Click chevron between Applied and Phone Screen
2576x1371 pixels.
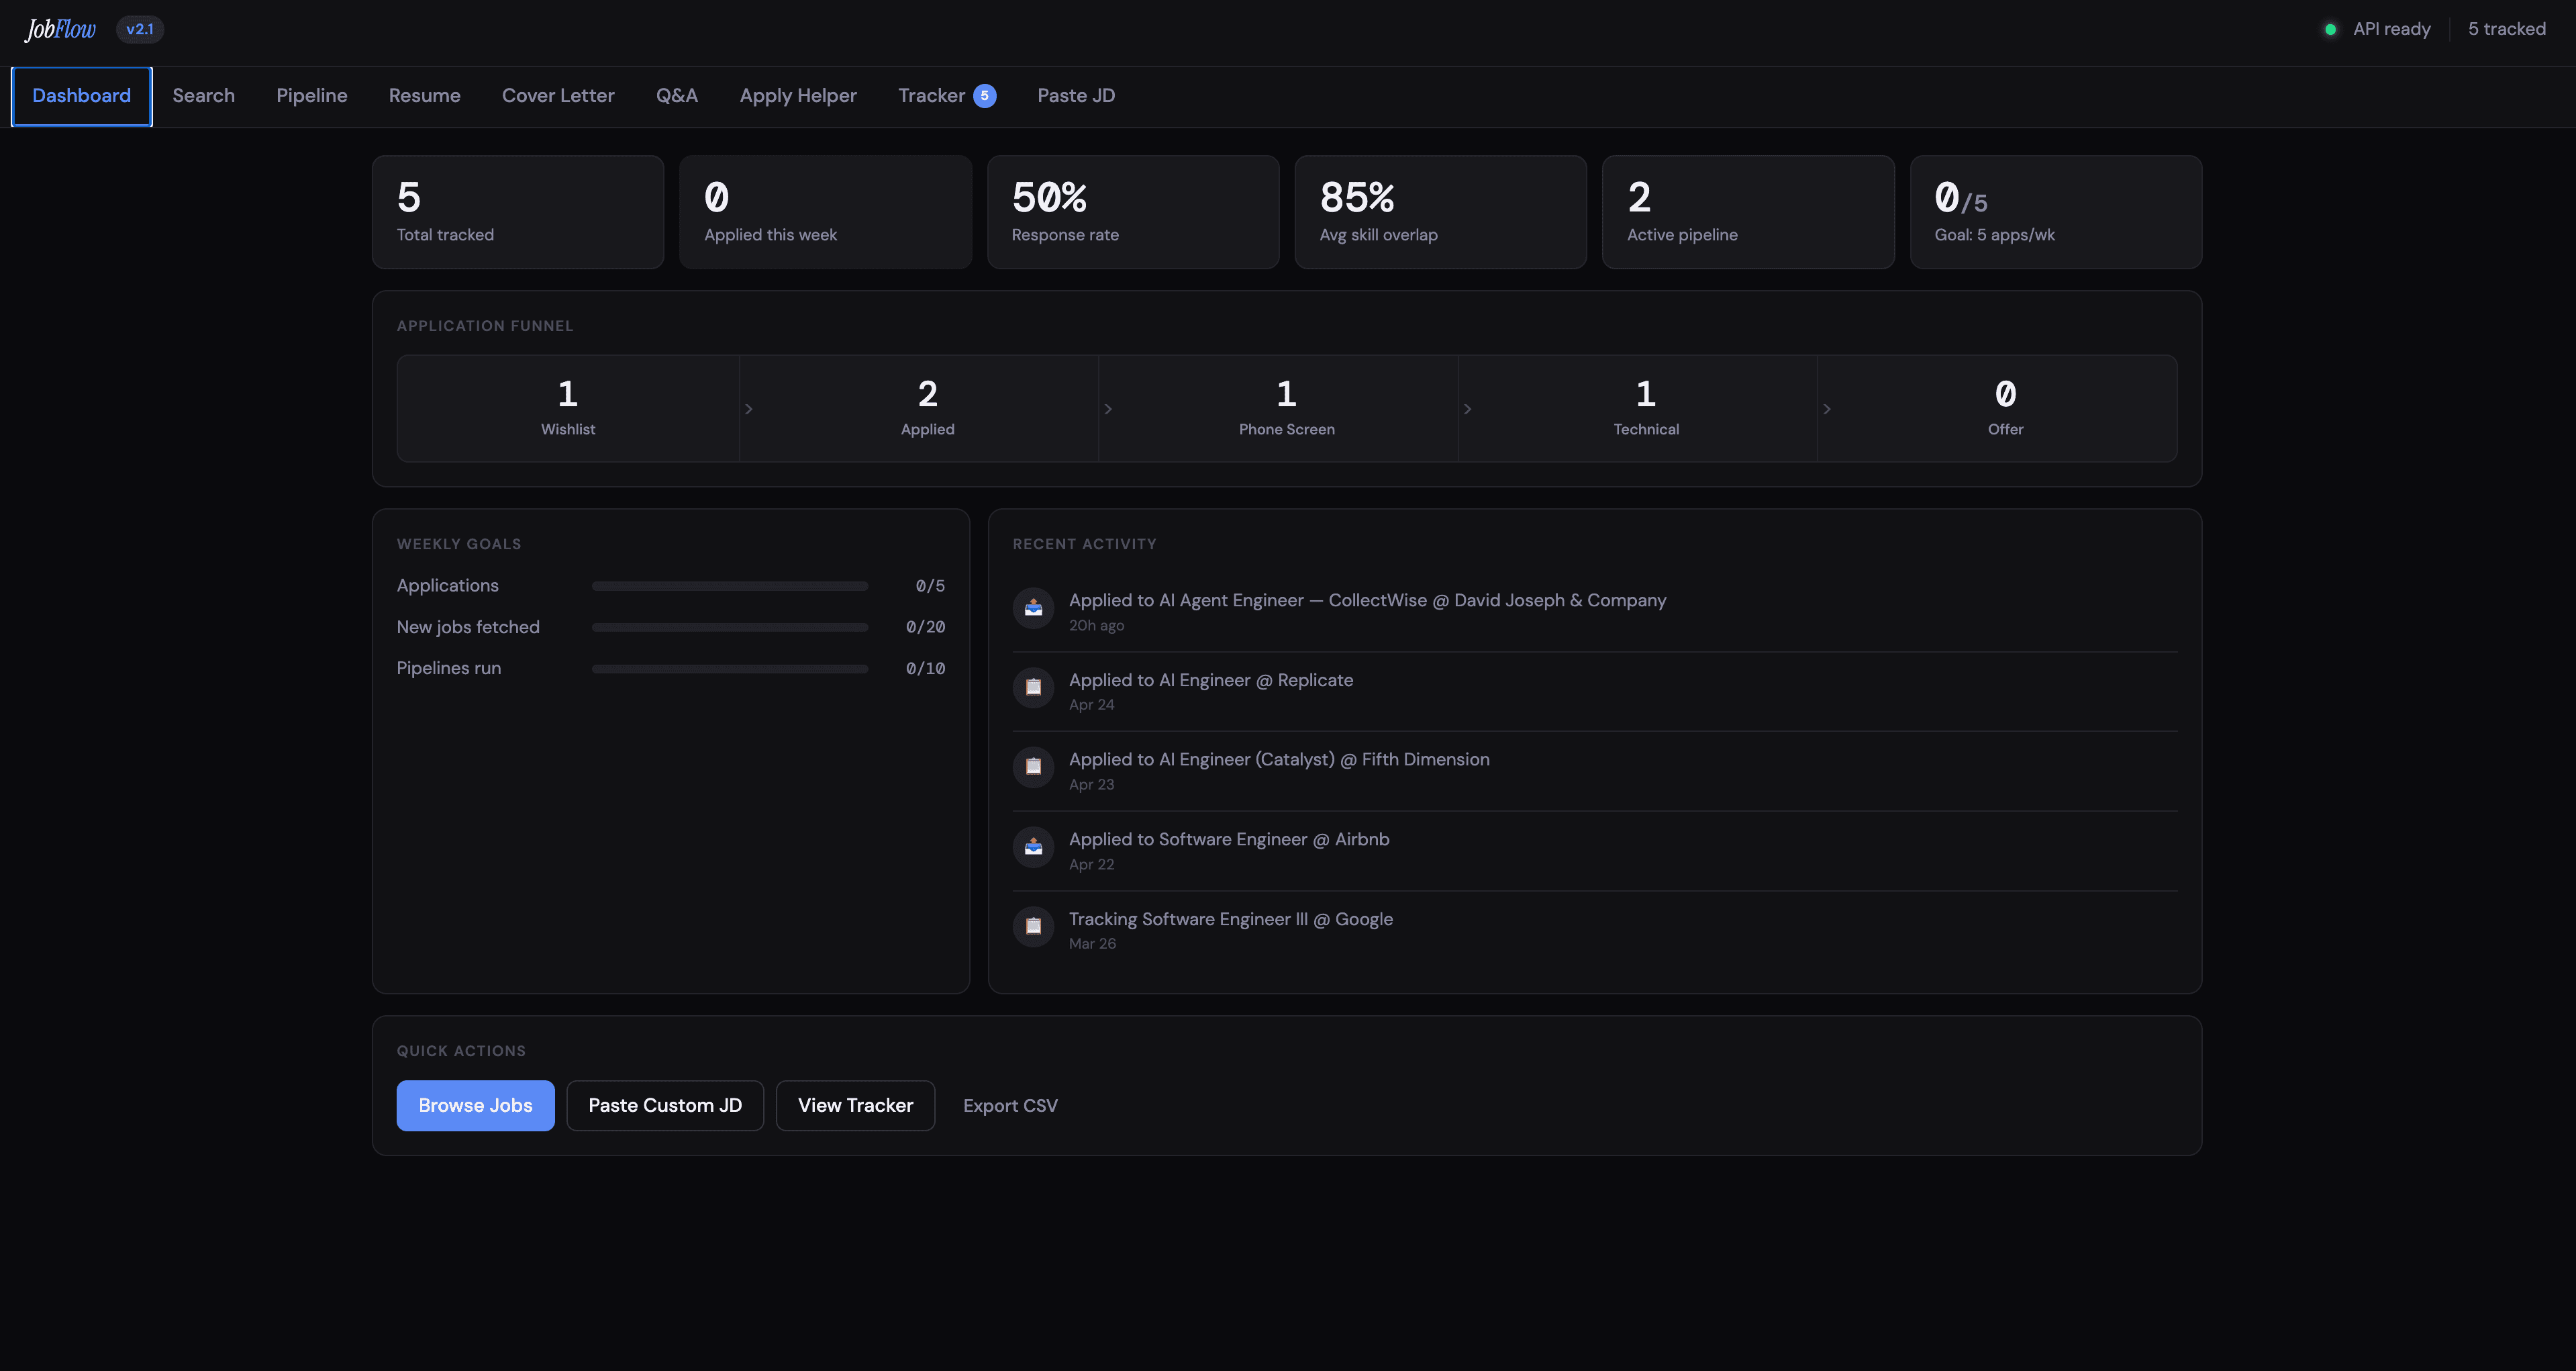[1108, 409]
